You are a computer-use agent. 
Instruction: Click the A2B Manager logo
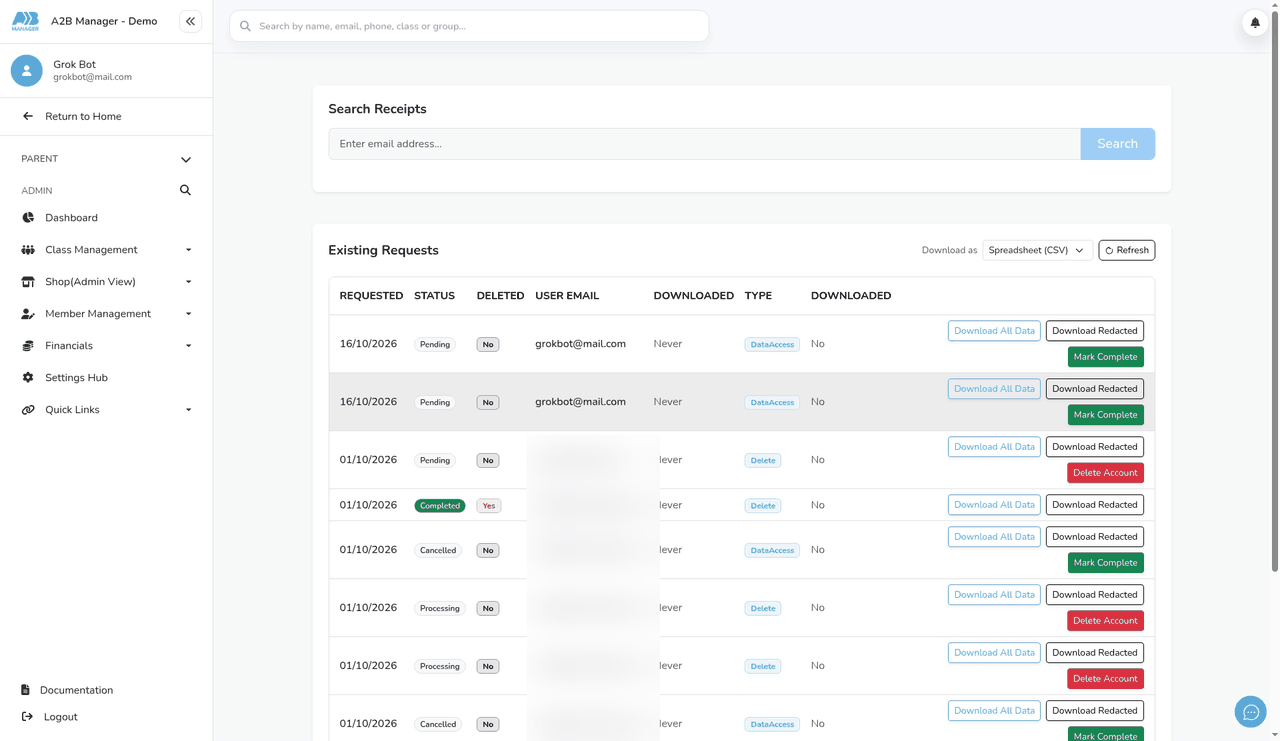point(25,21)
